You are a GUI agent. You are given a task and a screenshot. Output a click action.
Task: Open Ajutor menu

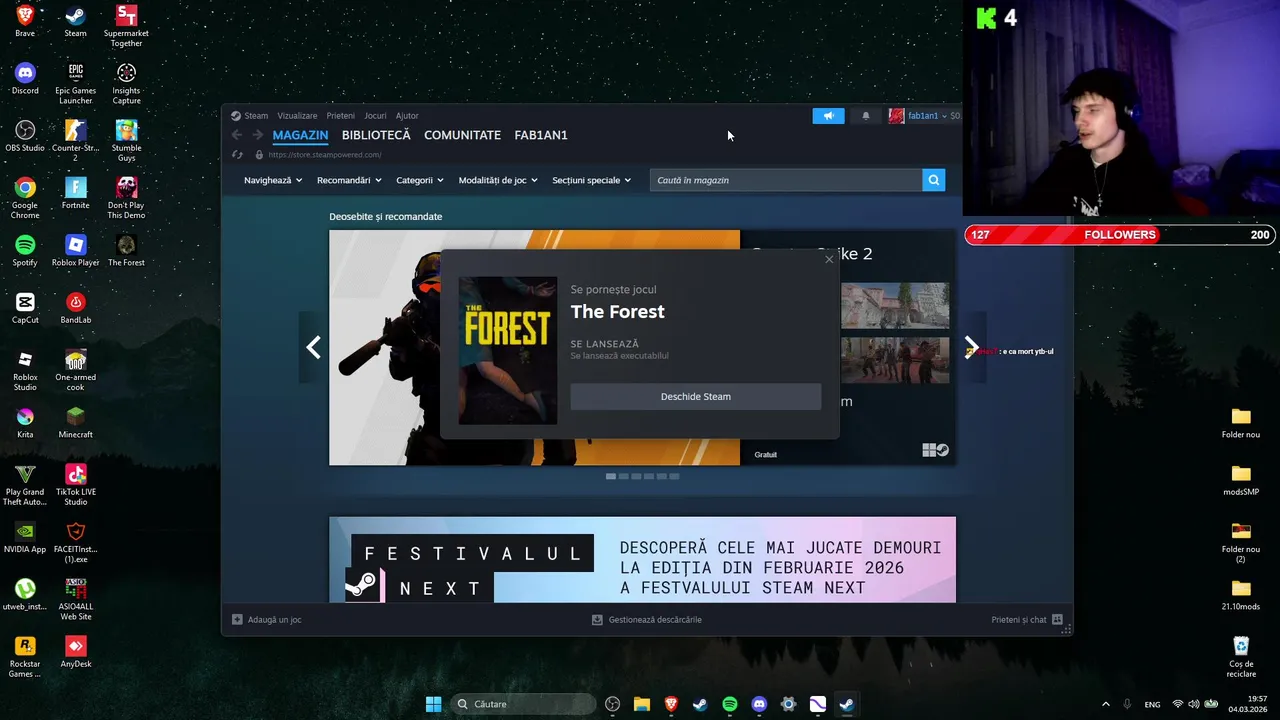pos(407,116)
